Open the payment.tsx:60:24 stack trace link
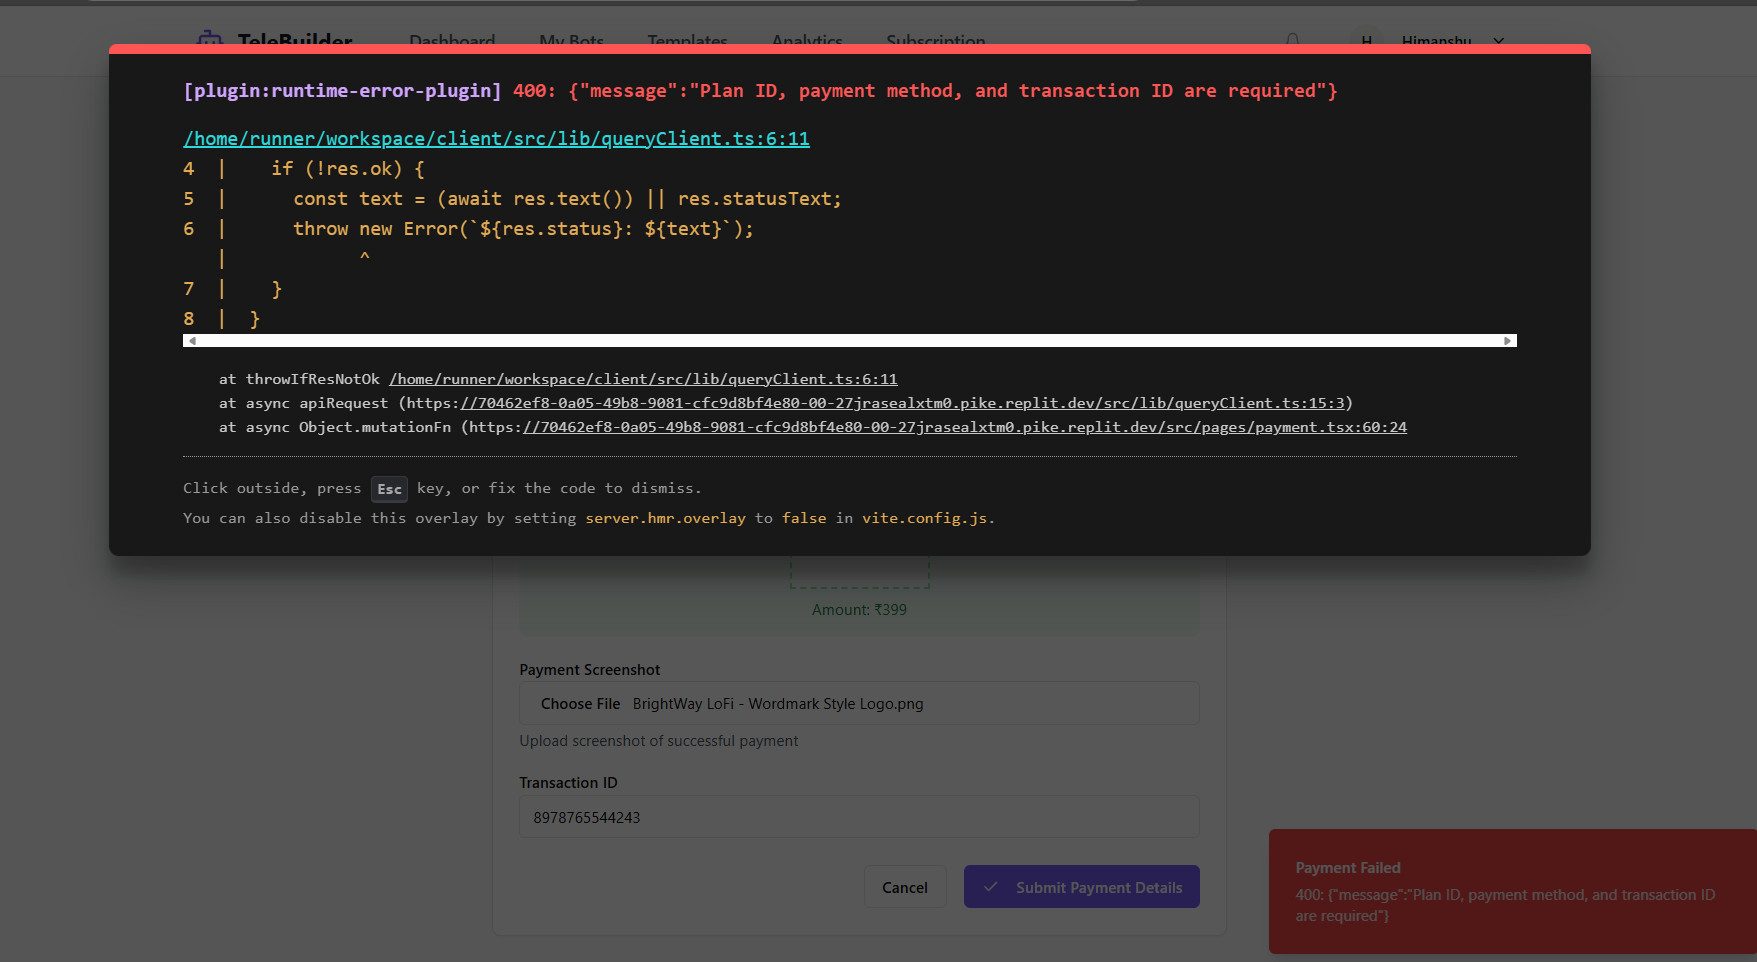This screenshot has width=1757, height=962. coord(964,427)
